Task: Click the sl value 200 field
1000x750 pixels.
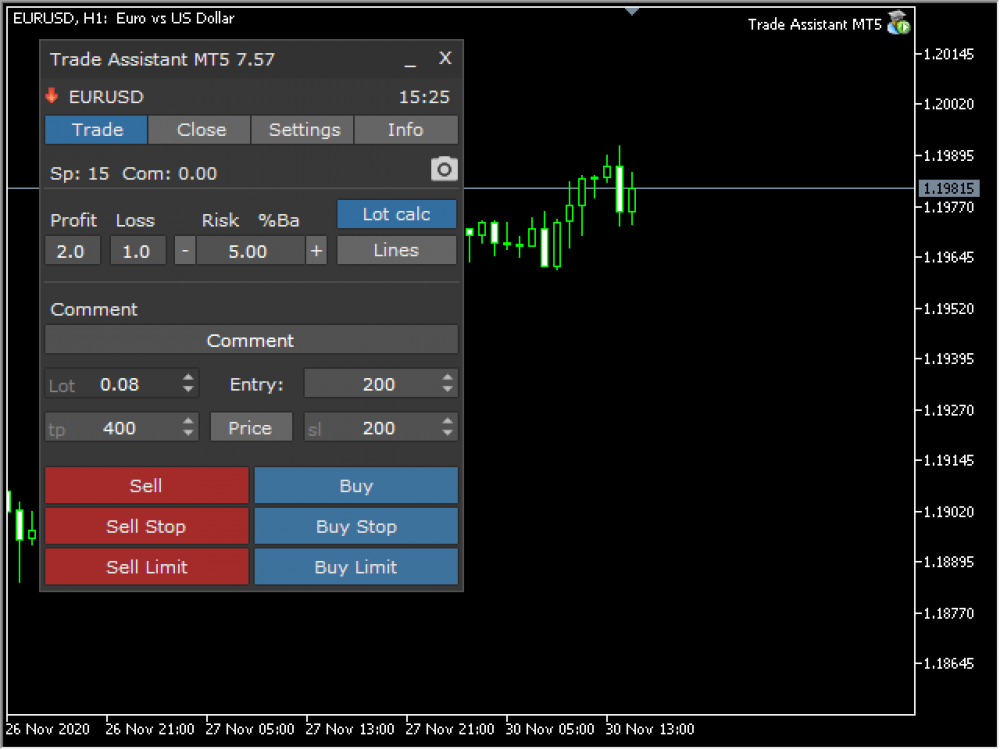Action: coord(380,428)
